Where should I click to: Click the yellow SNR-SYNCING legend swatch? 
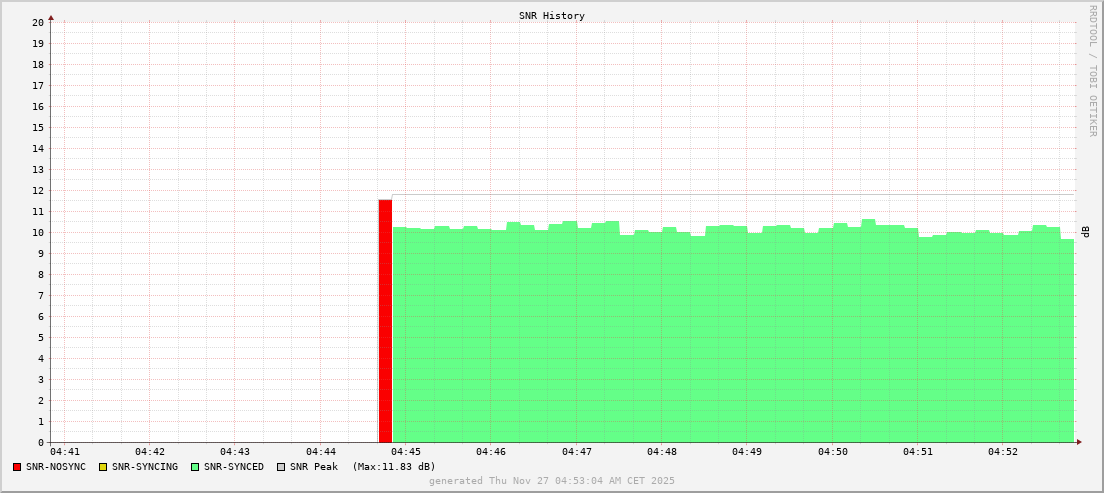coord(102,467)
